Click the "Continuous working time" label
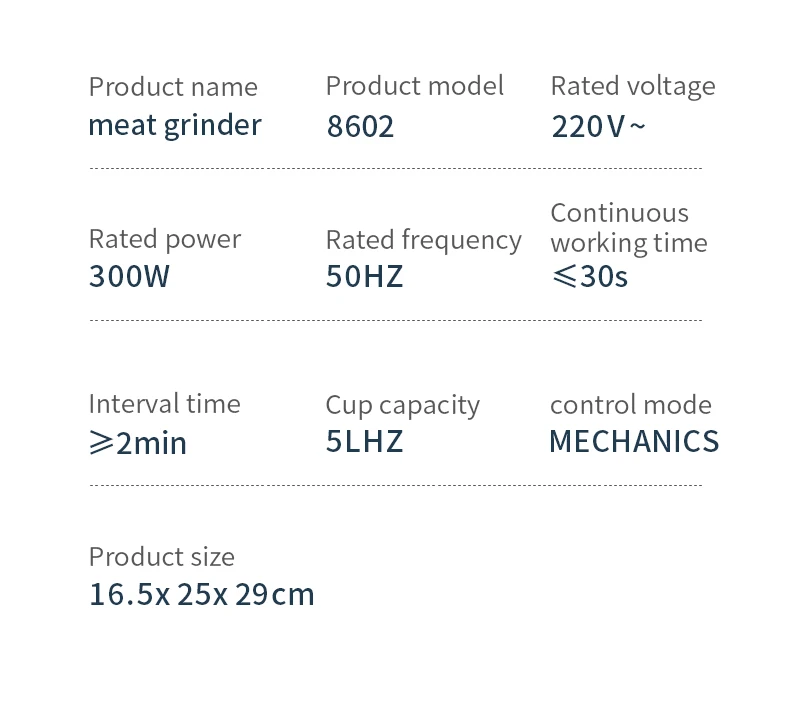This screenshot has height=702, width=788. point(628,227)
